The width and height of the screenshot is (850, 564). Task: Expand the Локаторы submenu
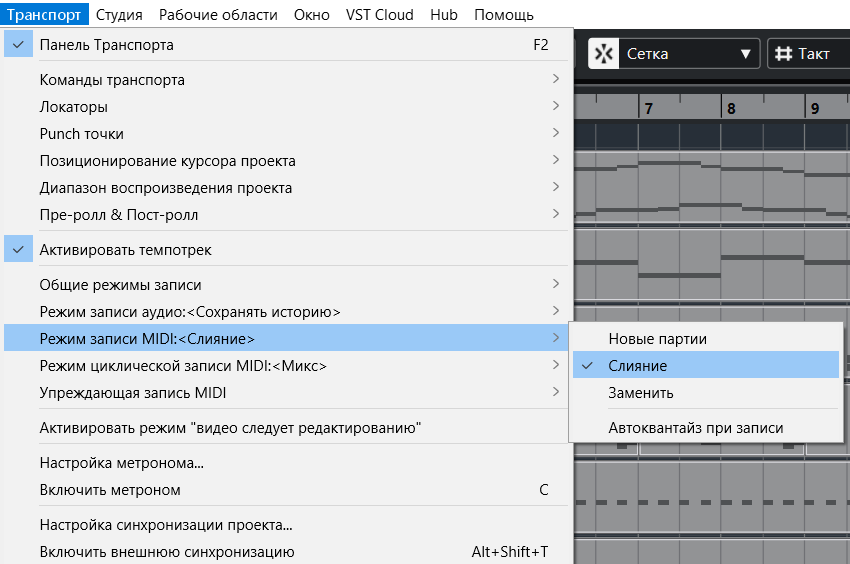click(x=74, y=107)
